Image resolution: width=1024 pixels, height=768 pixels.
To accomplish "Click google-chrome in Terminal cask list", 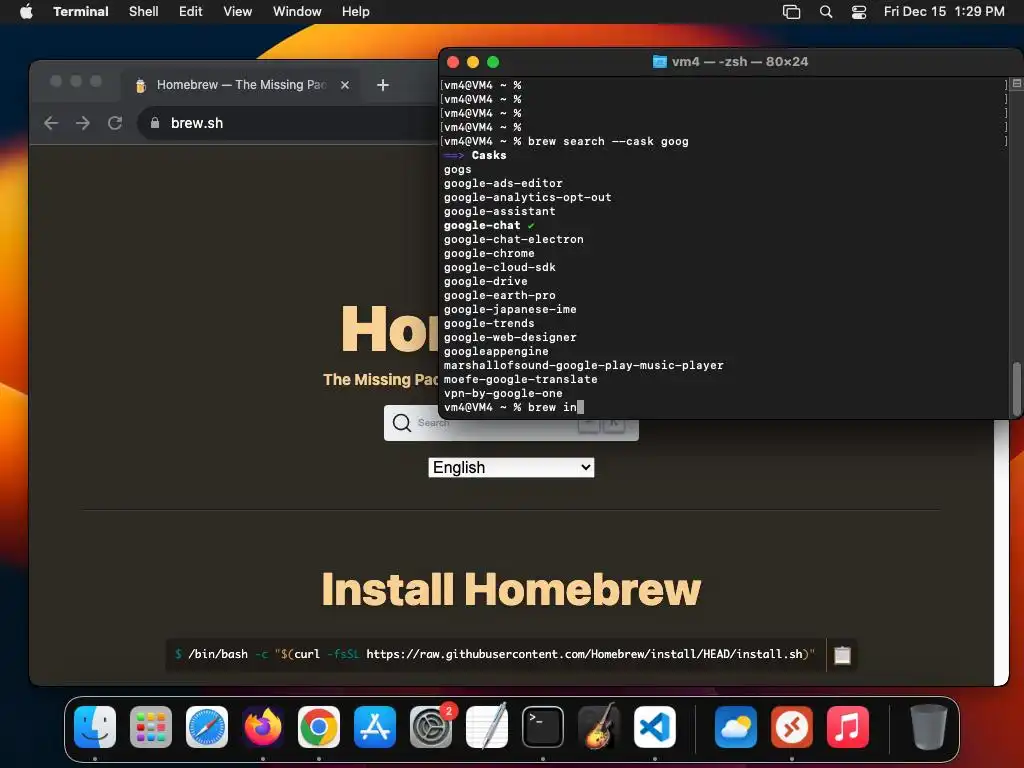I will coord(489,253).
